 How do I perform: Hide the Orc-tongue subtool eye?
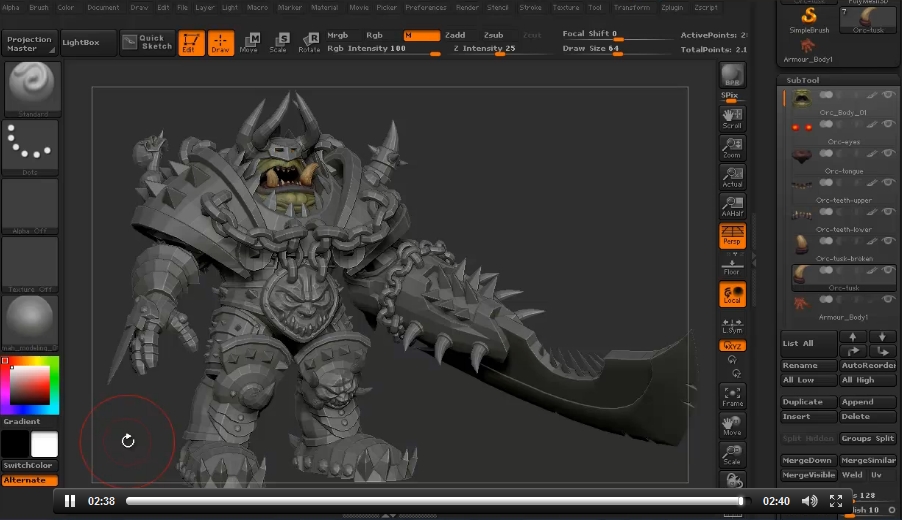tap(889, 153)
